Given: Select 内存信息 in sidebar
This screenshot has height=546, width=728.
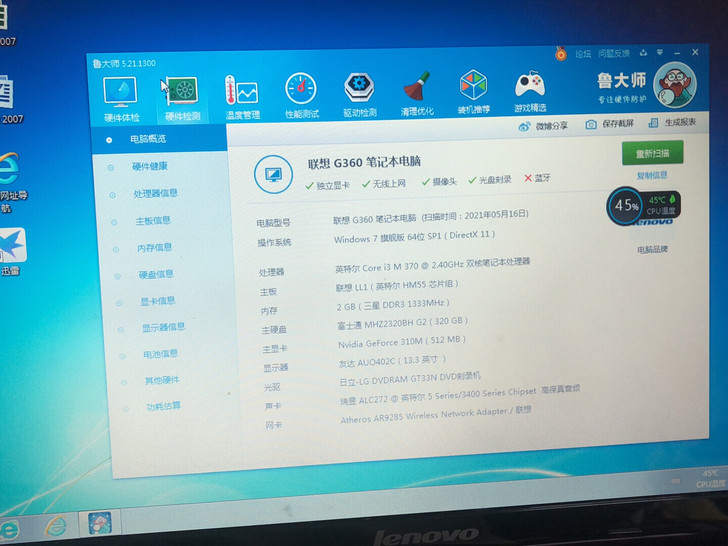Looking at the screenshot, I should (154, 247).
